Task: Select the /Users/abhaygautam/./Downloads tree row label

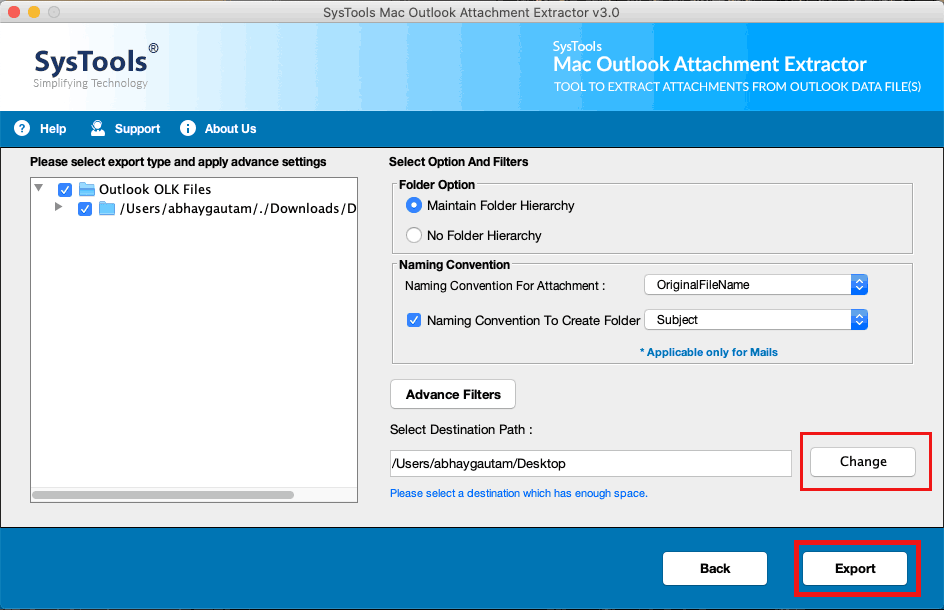Action: 238,208
